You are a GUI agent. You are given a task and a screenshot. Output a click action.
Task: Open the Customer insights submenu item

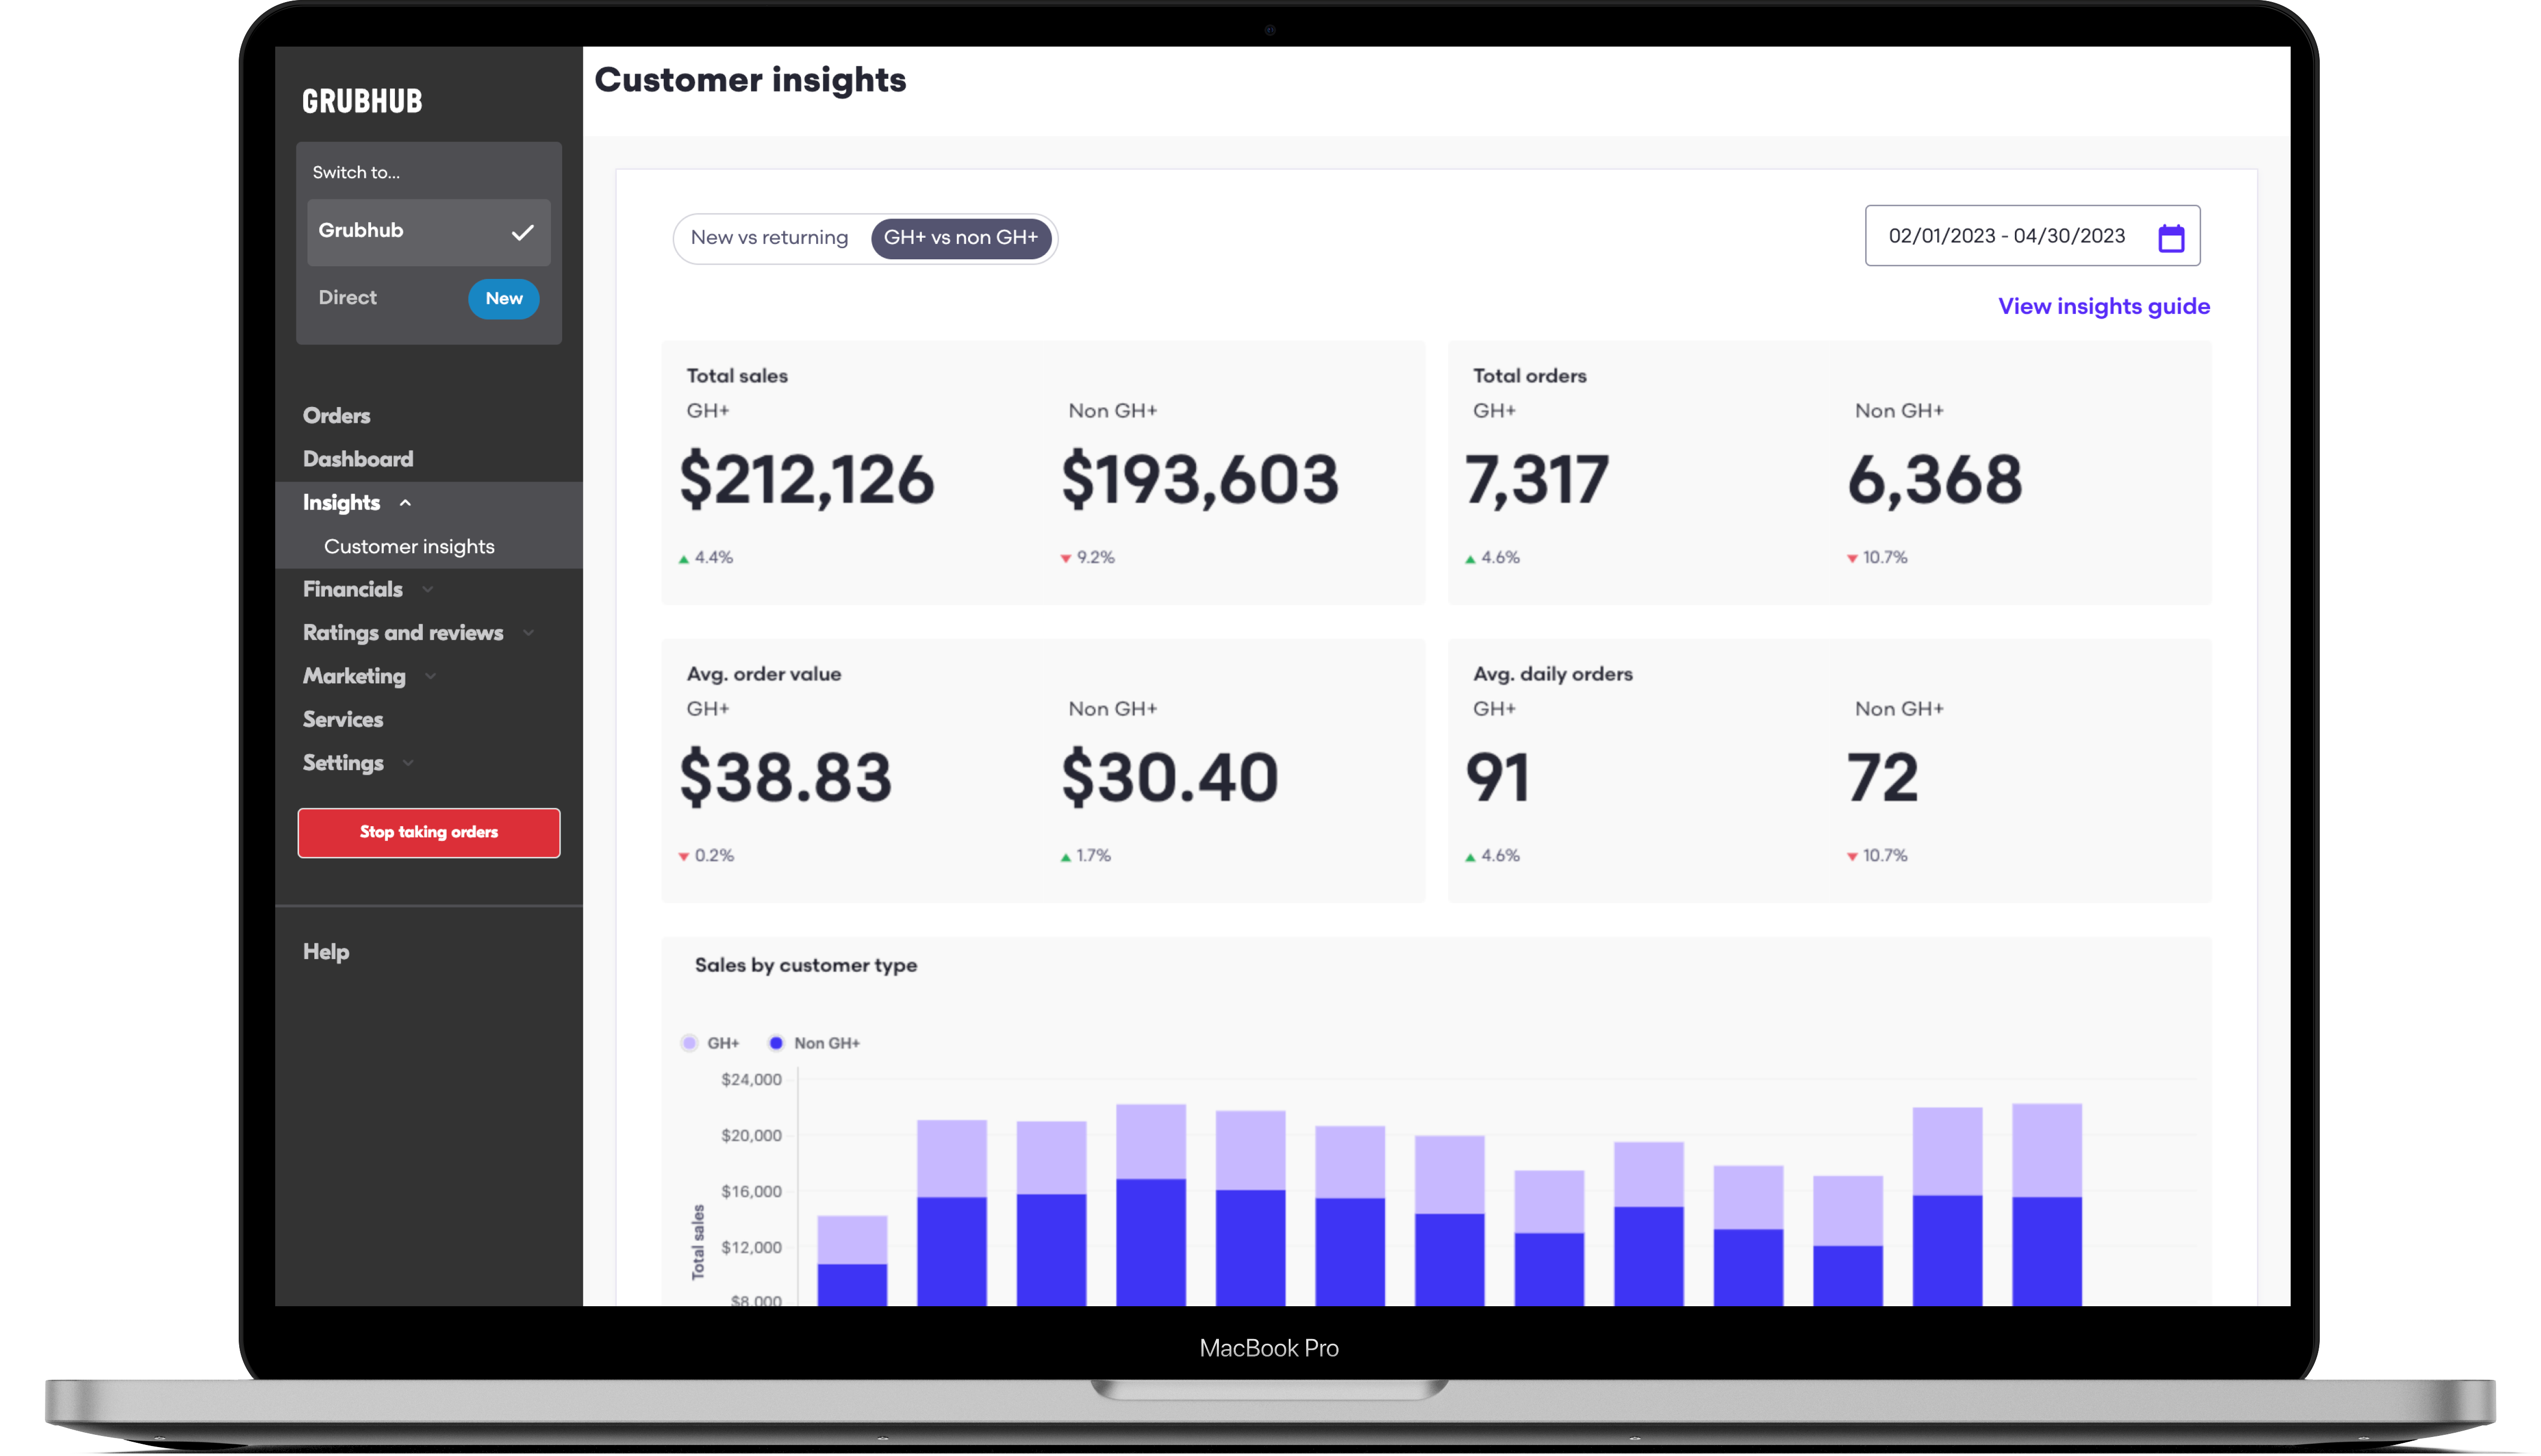pyautogui.click(x=409, y=545)
